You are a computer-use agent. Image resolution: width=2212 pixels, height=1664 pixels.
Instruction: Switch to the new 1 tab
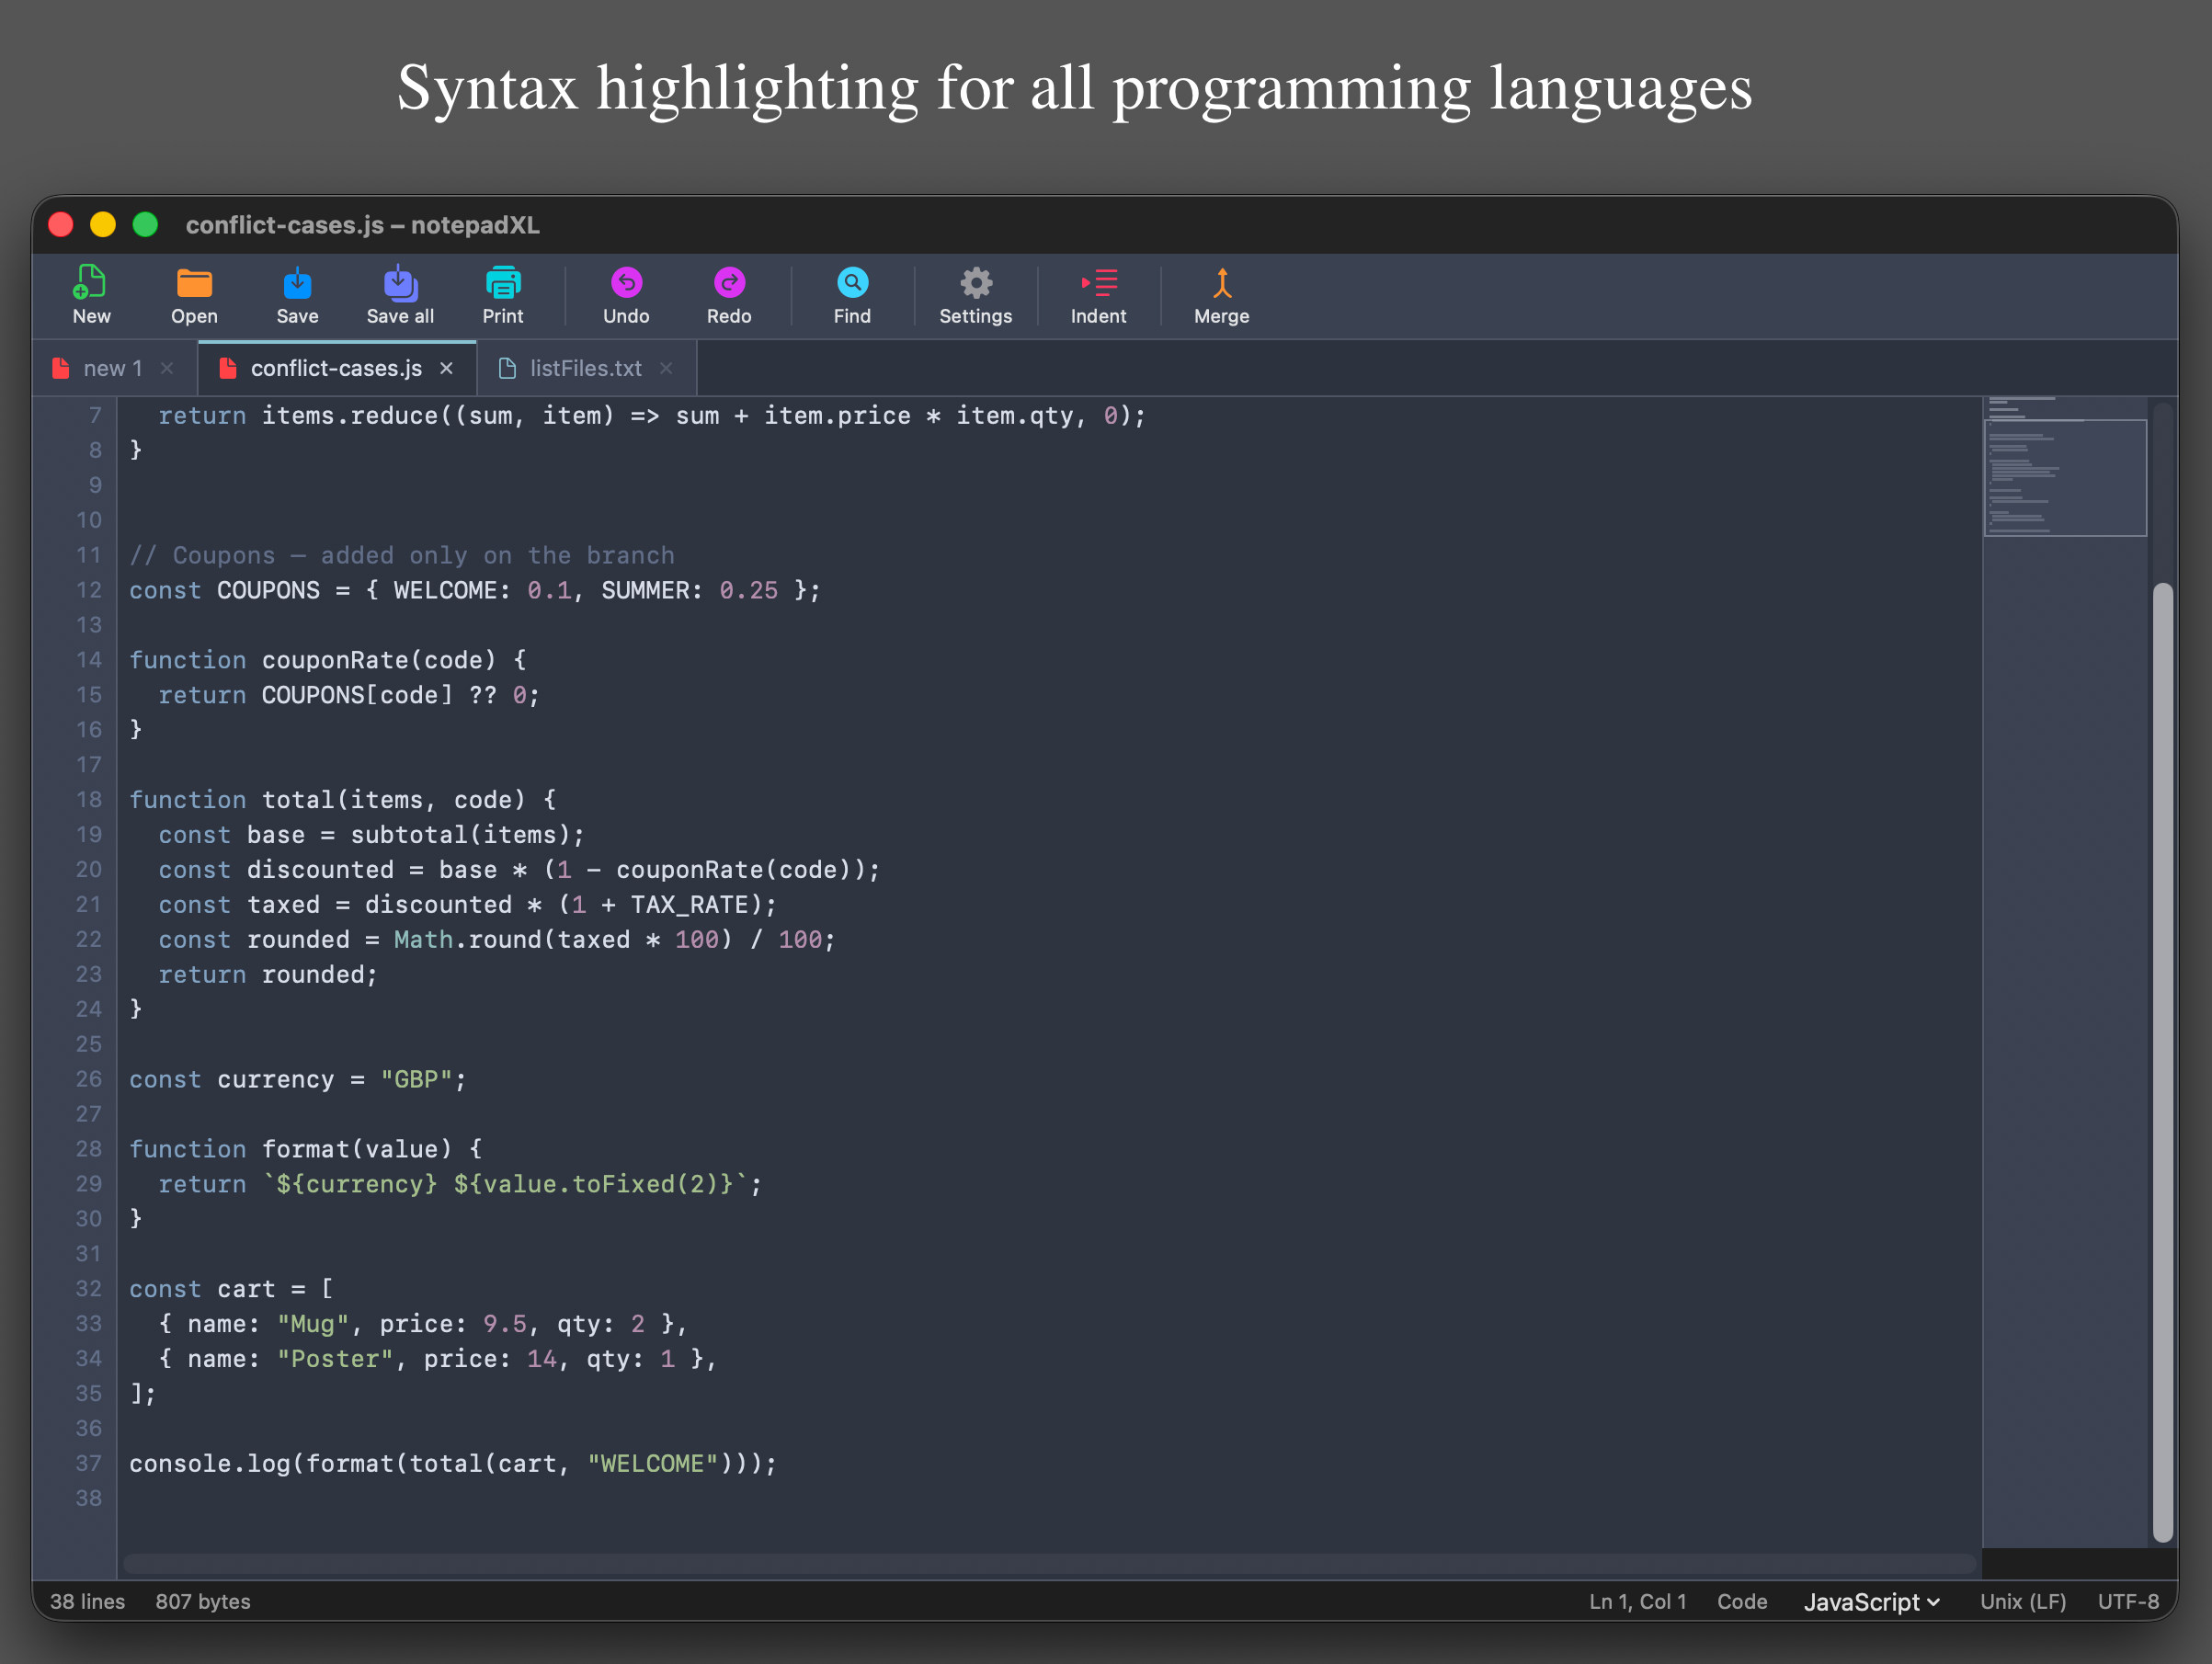click(x=112, y=368)
